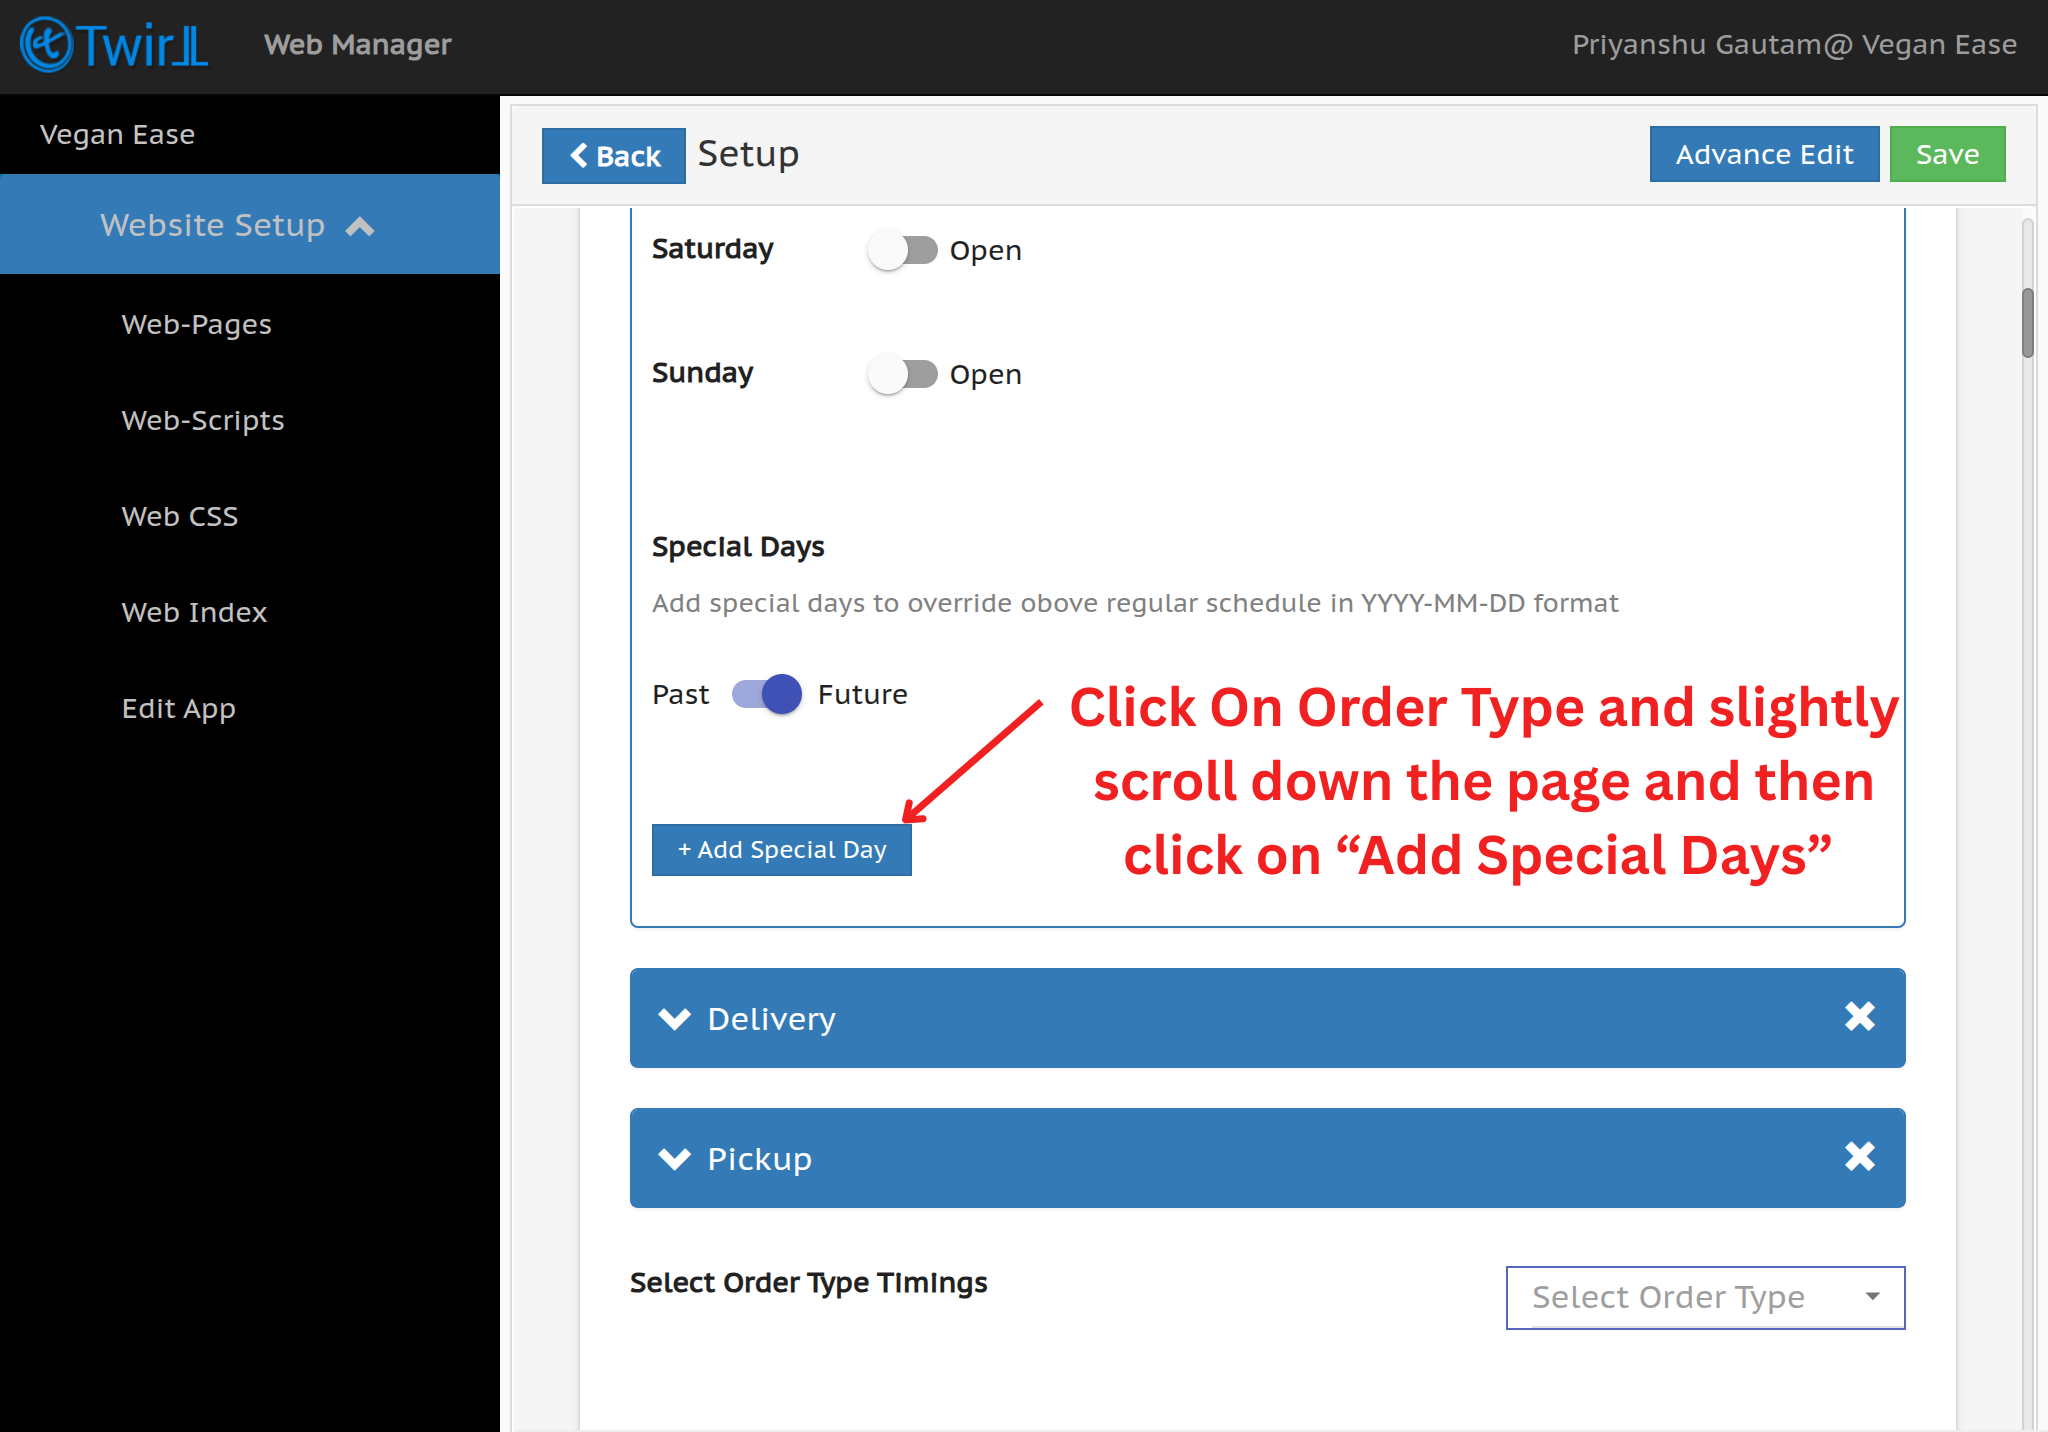Go to Web CSS in the sidebar

(x=180, y=516)
